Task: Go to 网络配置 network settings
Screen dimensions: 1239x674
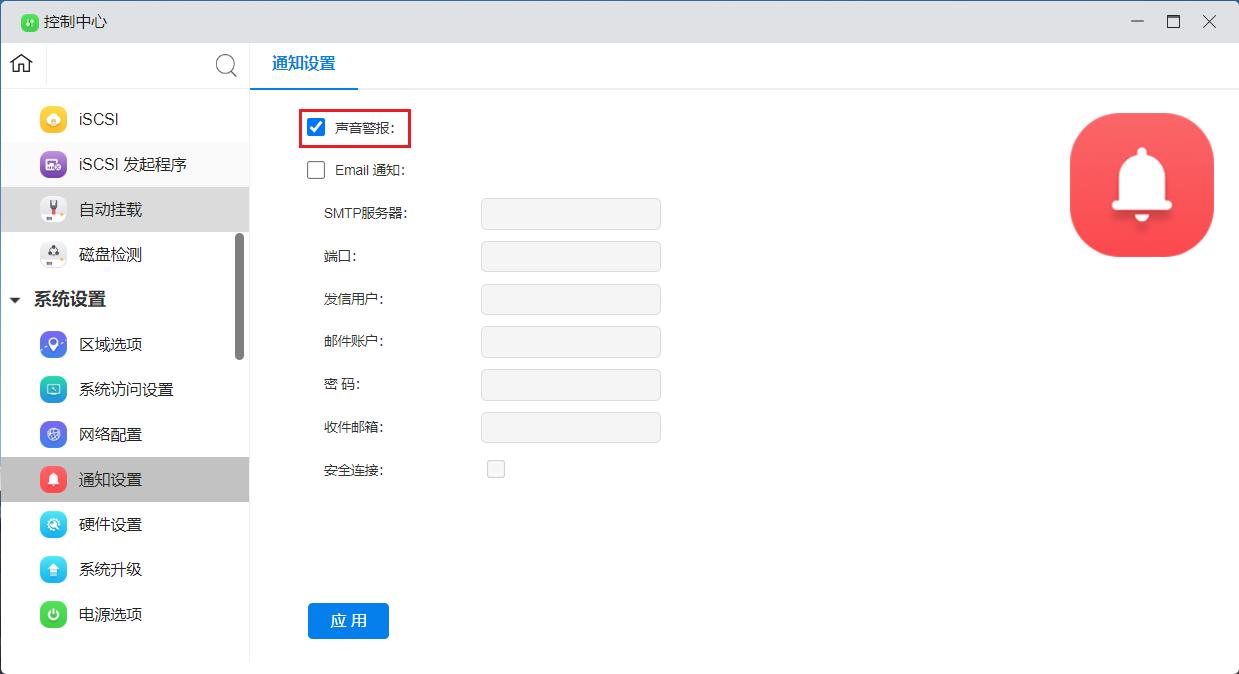Action: click(x=110, y=435)
